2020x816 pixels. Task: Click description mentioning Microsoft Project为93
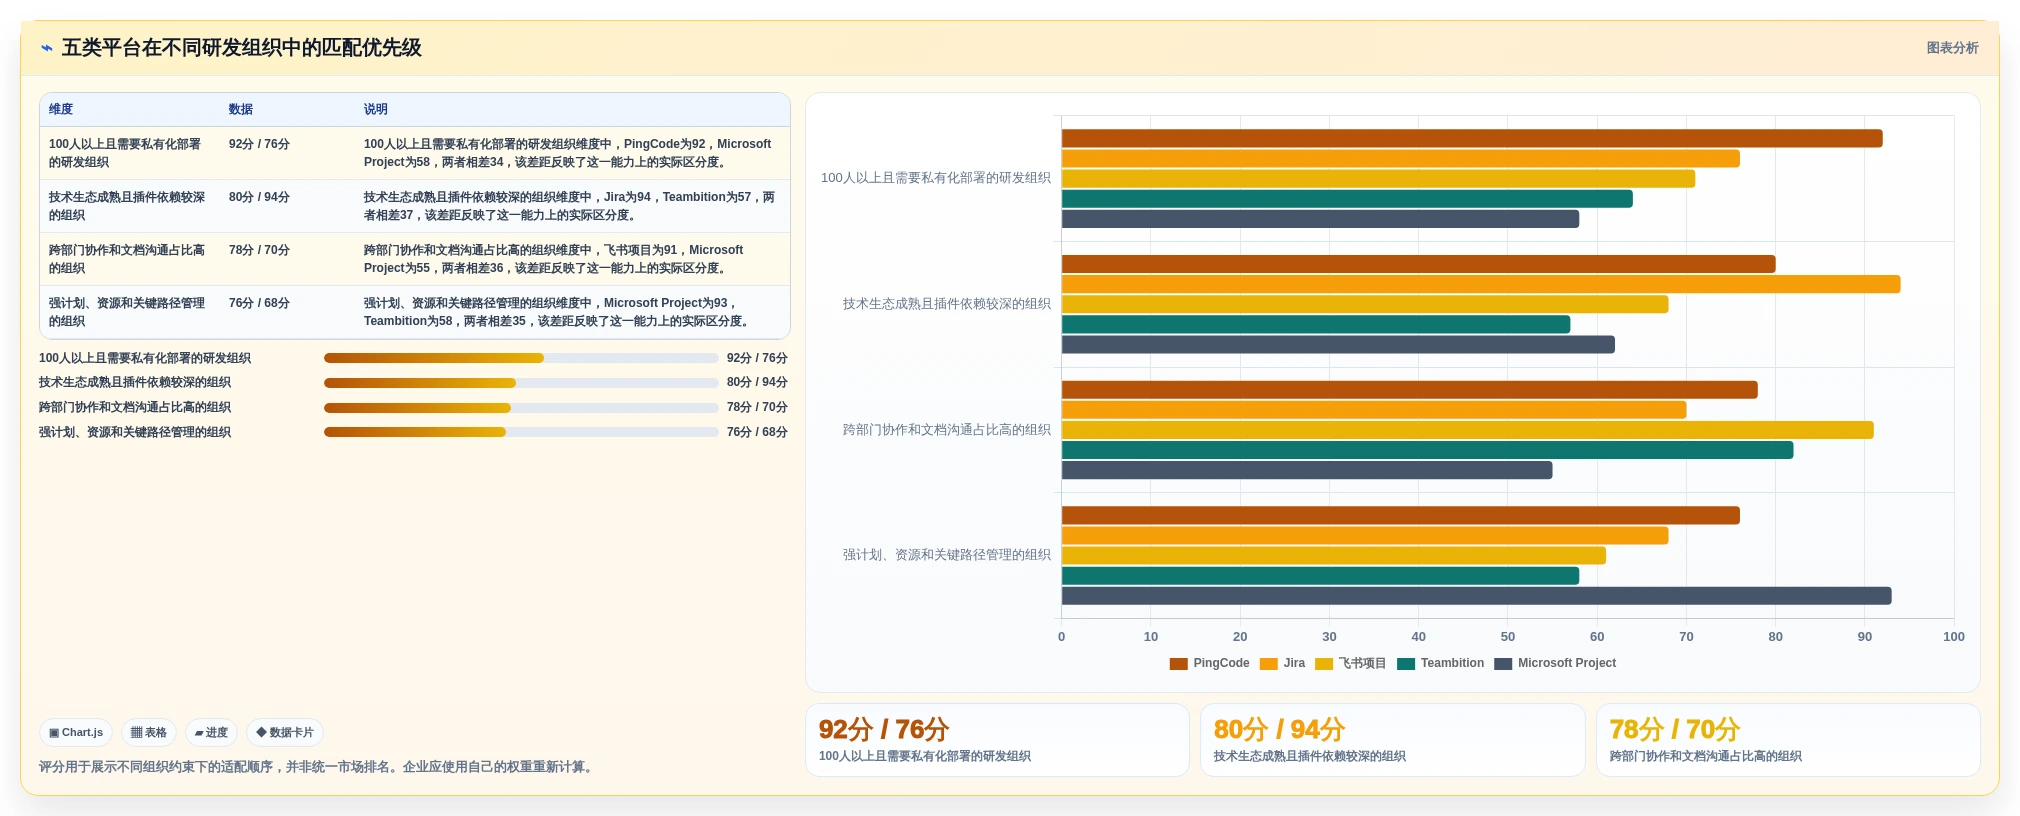coord(560,312)
